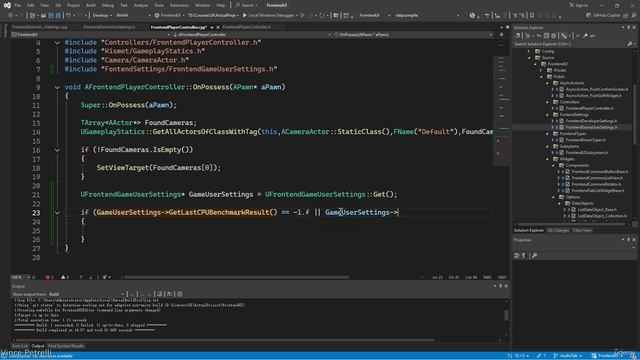Collapse the Source folder in Solution Explorer
Viewport: 640px width, 360px height.
point(529,58)
